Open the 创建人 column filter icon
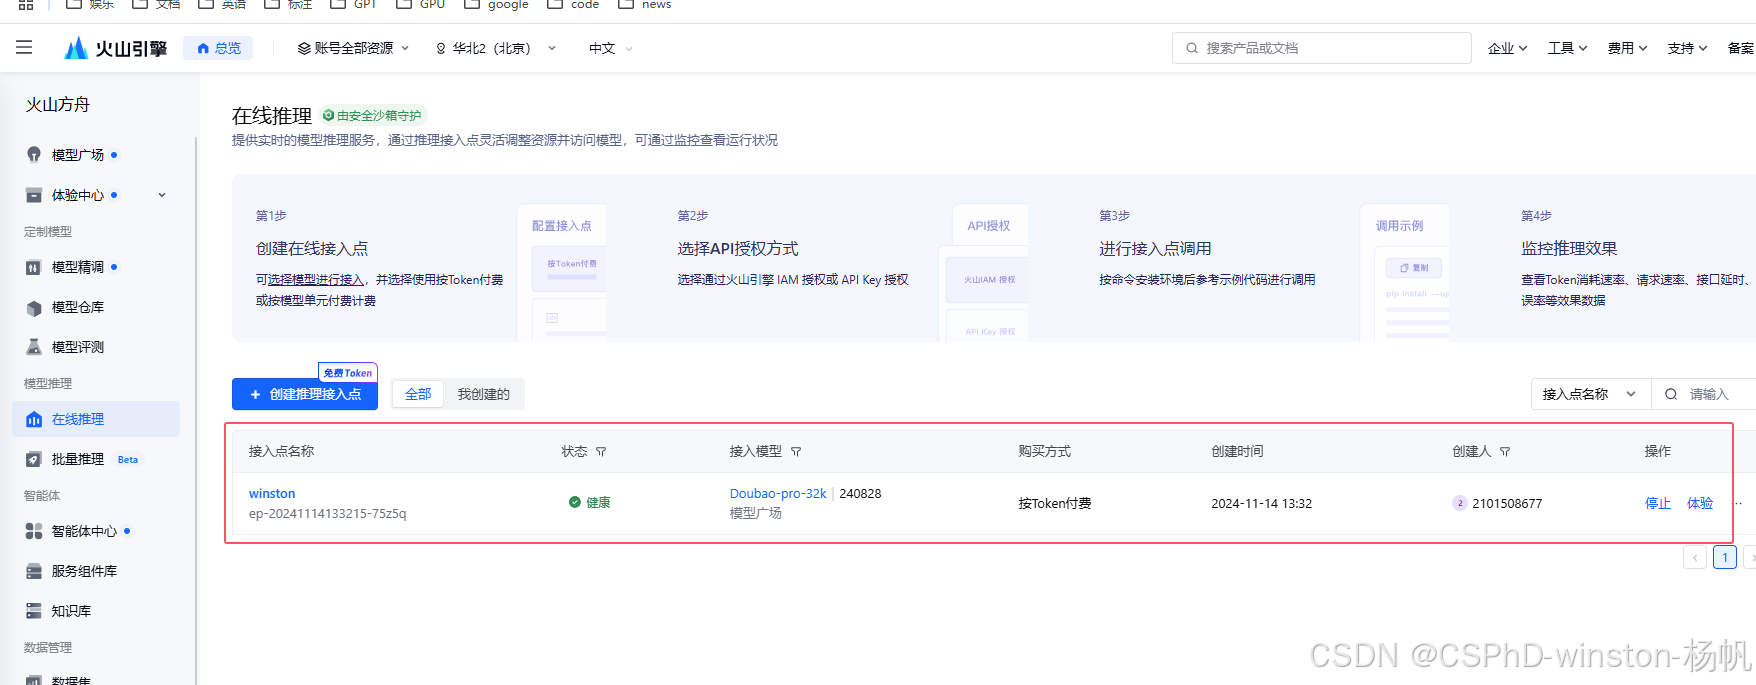 [x=1505, y=452]
